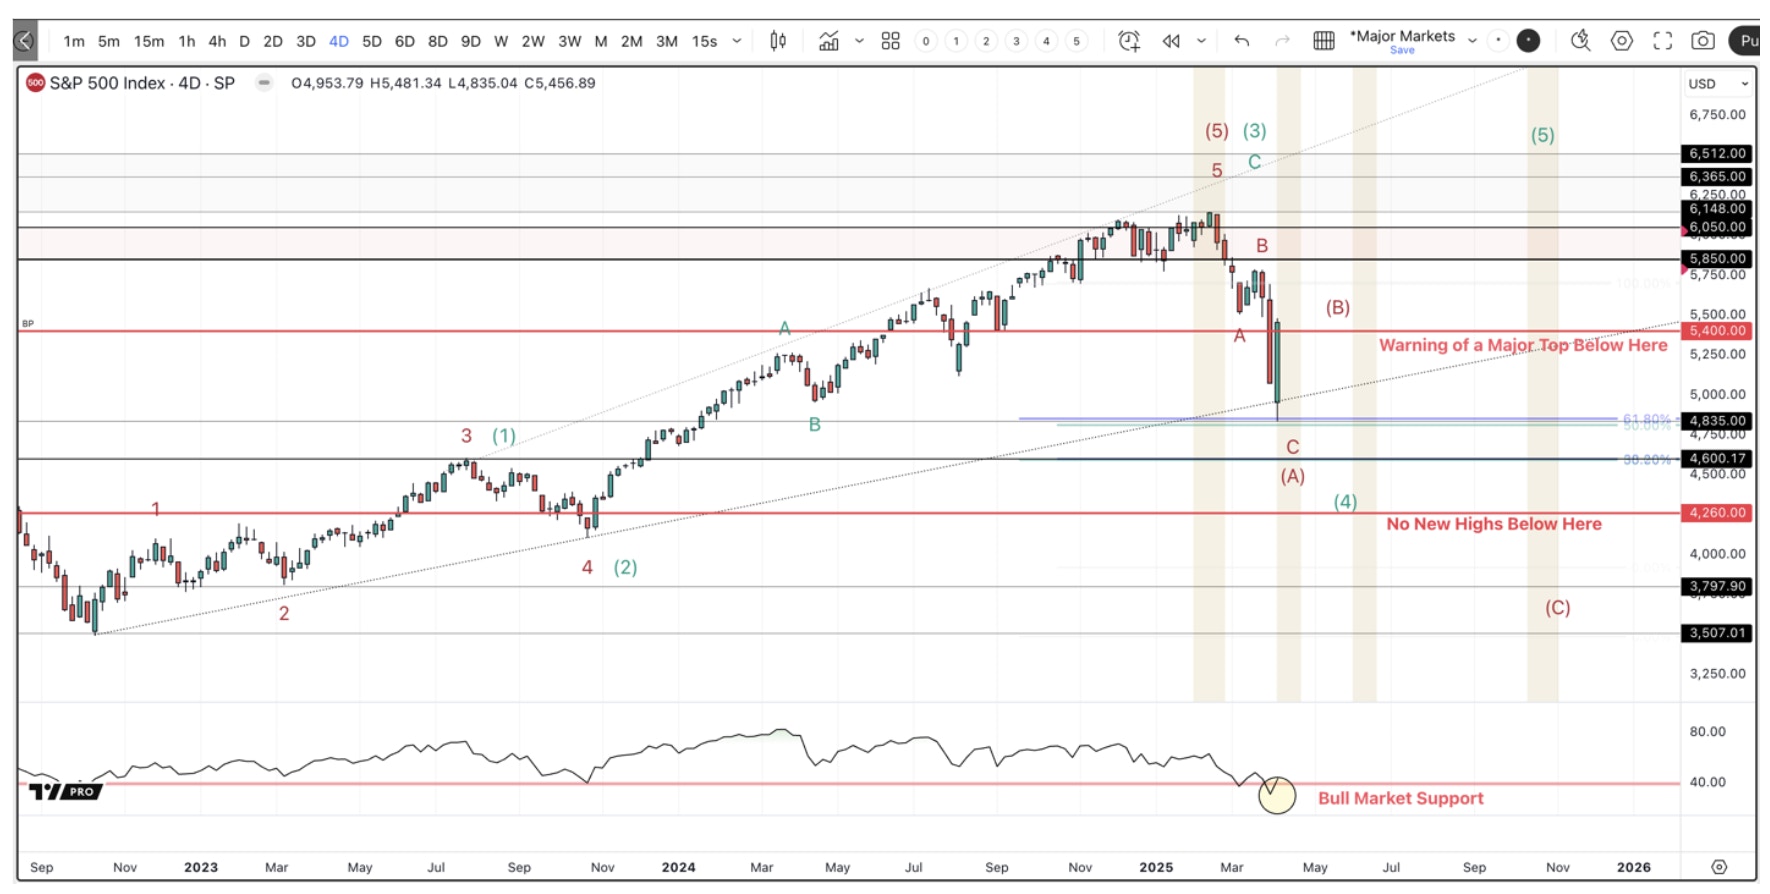
Task: Switch to the W weekly timeframe
Action: point(501,41)
